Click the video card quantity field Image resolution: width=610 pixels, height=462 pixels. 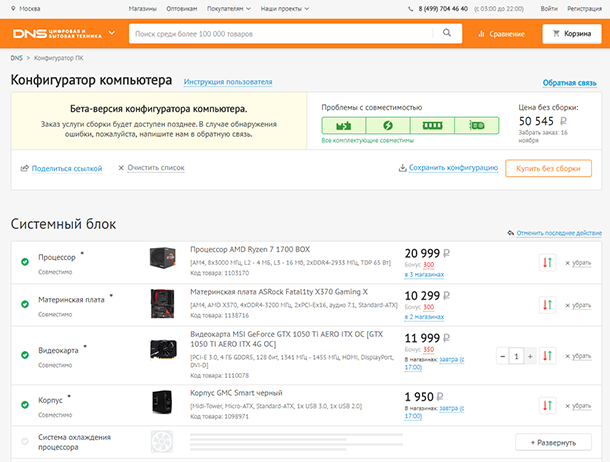516,356
